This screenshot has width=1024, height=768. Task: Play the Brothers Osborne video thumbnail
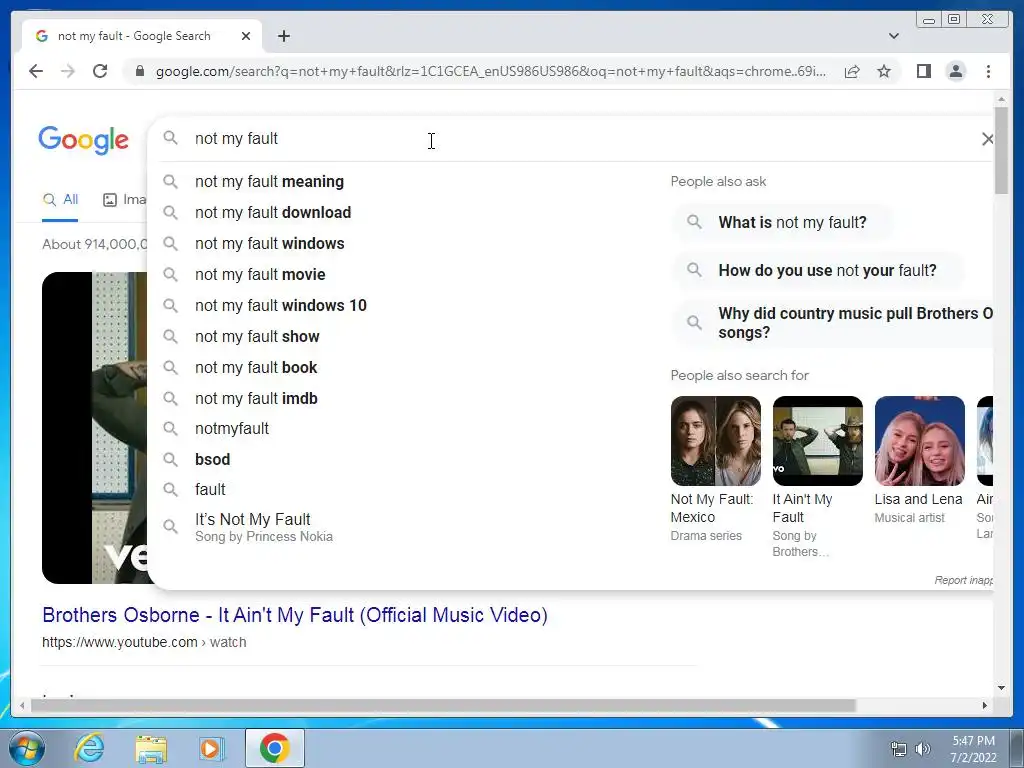[95, 428]
